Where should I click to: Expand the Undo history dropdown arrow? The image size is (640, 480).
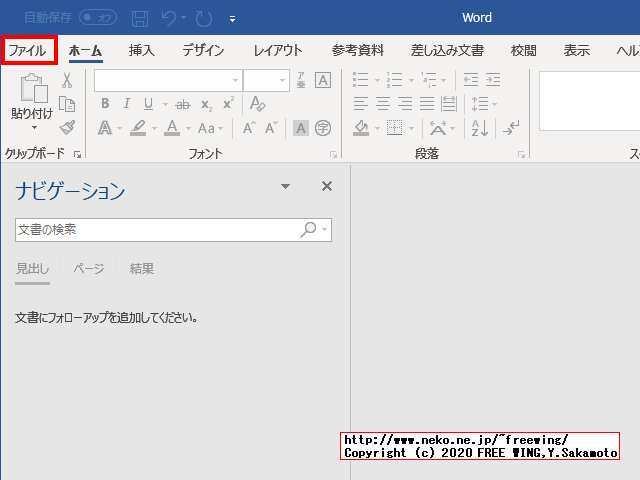(x=184, y=18)
